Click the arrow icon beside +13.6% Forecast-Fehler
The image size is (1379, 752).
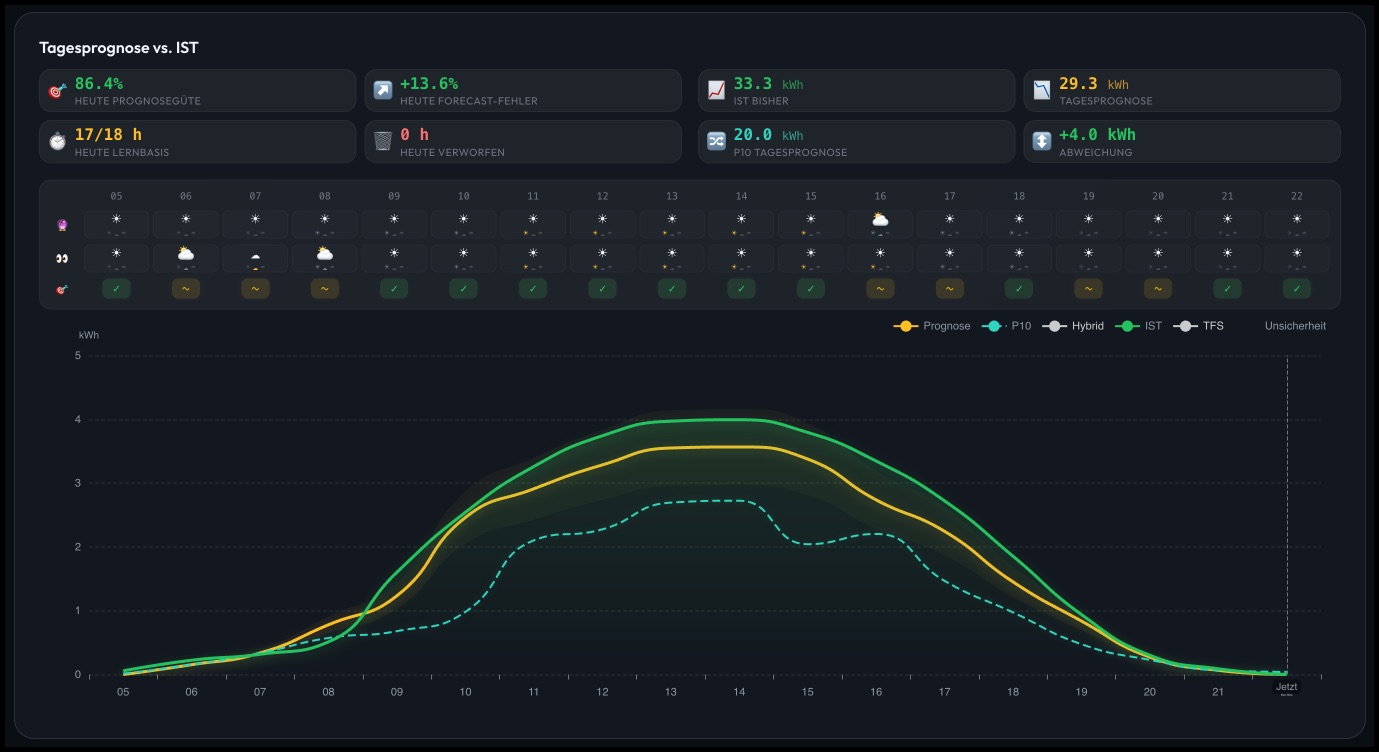pos(383,91)
